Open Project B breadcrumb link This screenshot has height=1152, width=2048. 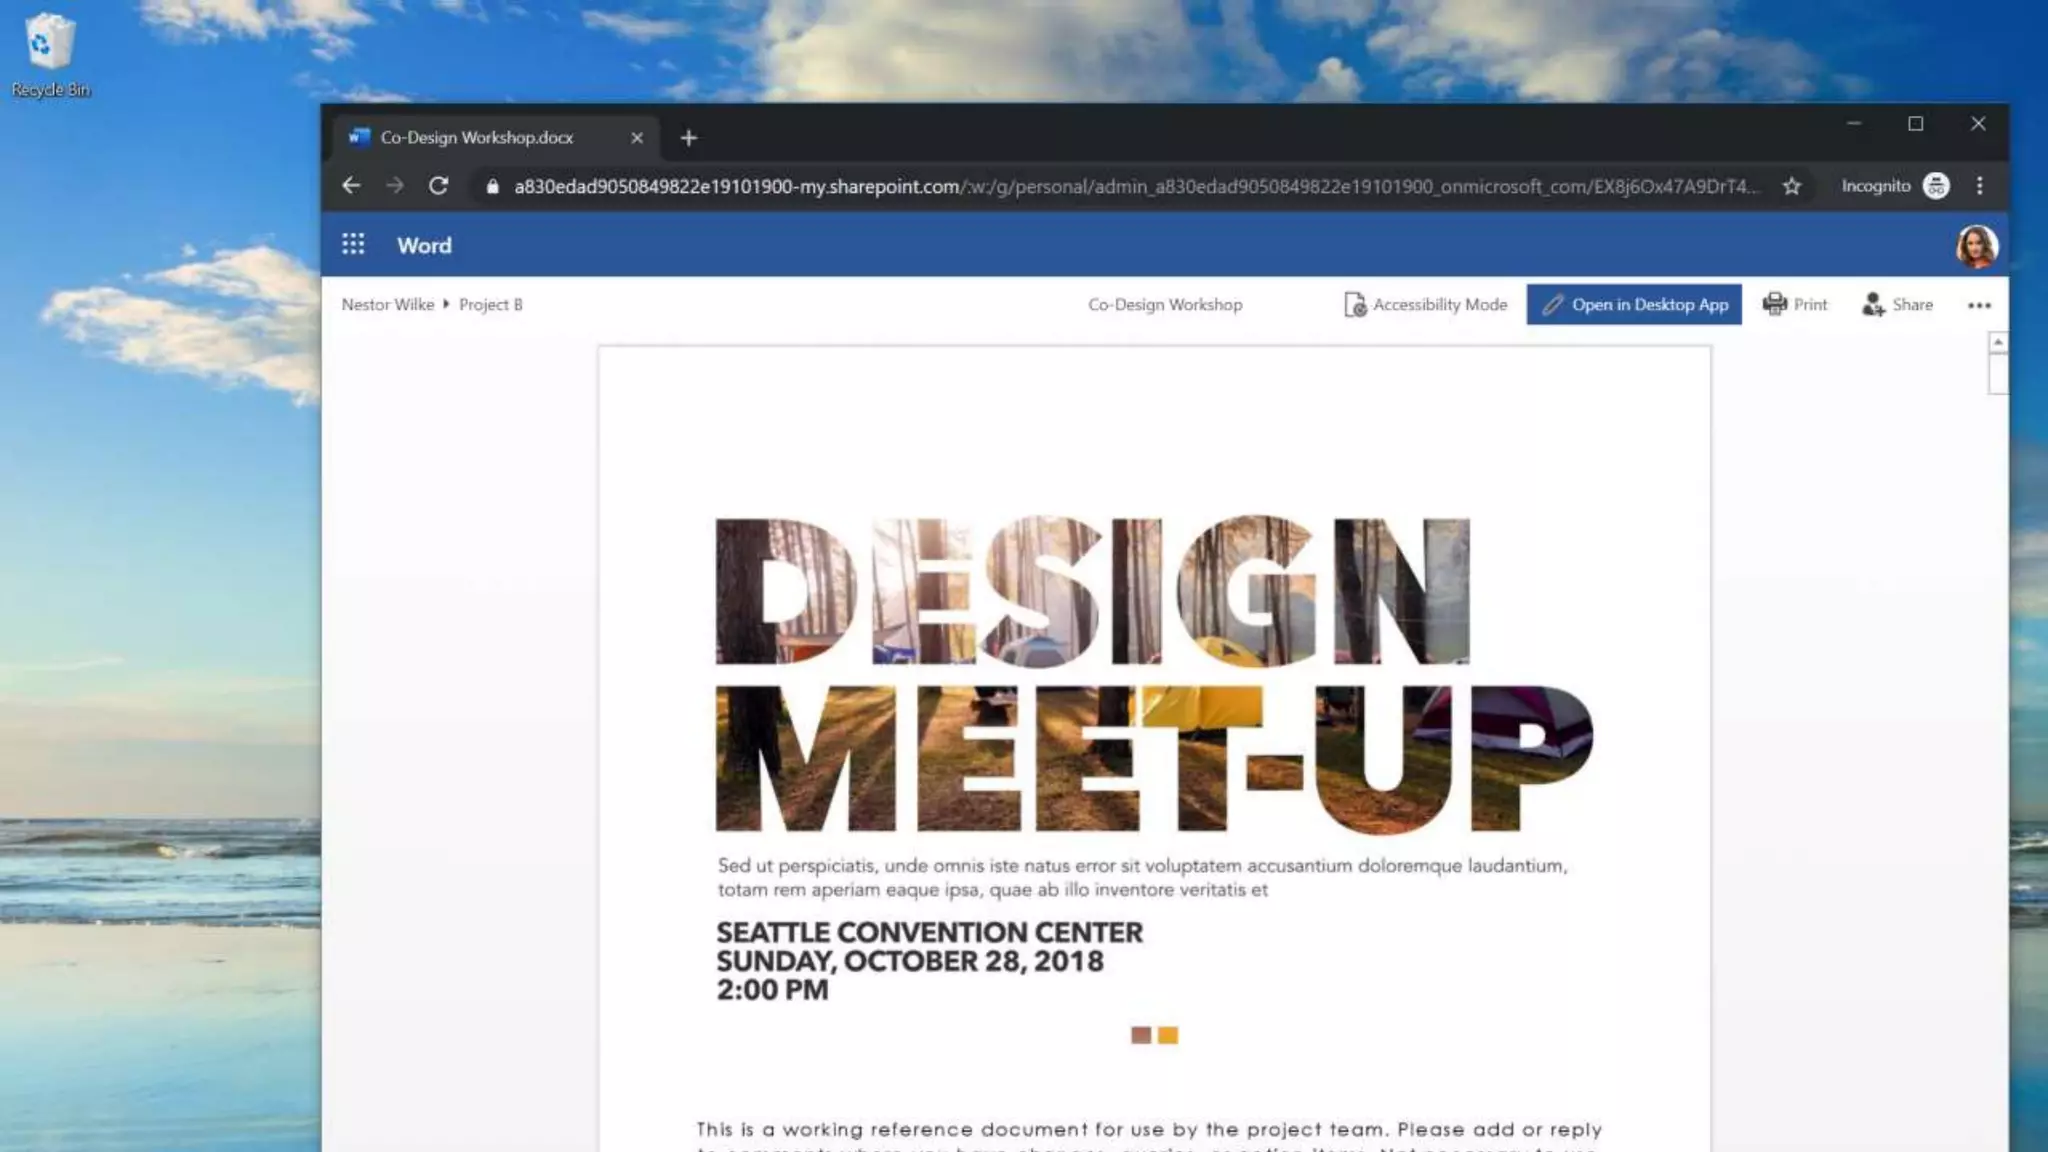point(491,305)
